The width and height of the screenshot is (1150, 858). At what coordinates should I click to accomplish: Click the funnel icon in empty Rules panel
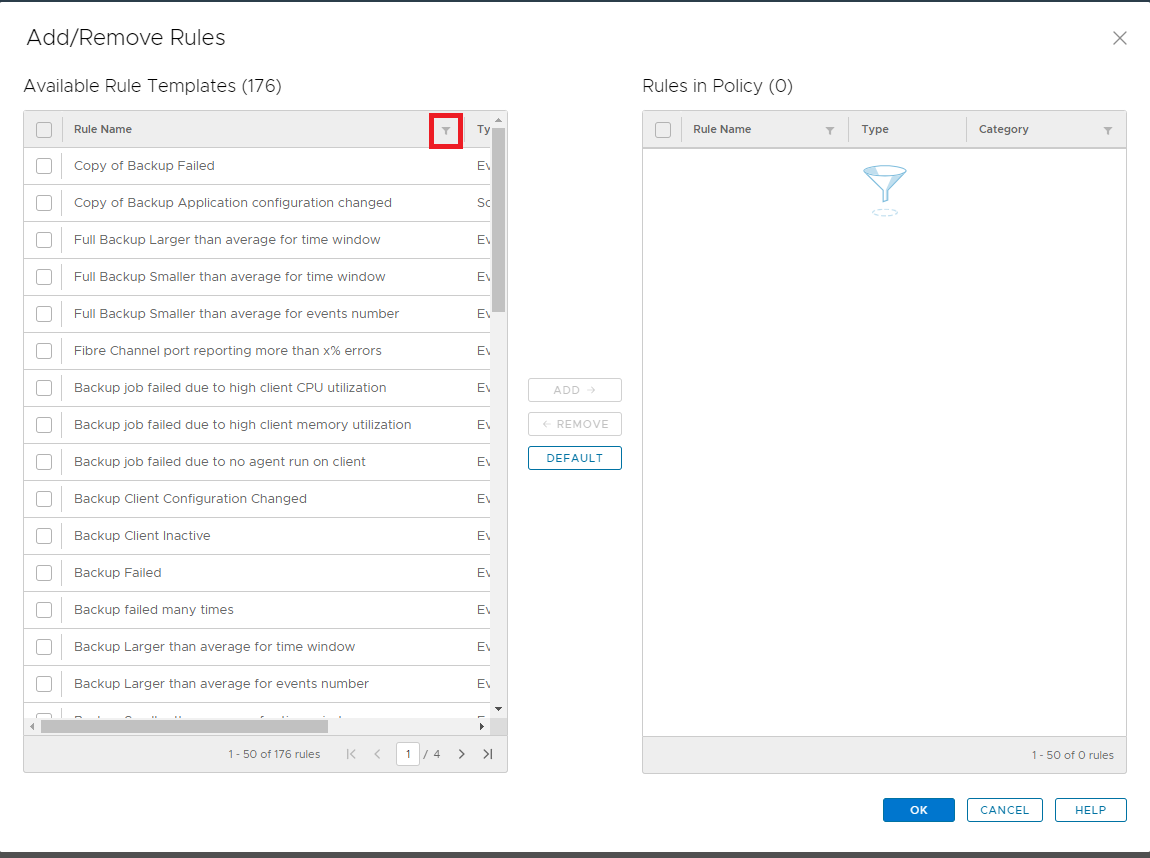pos(884,190)
